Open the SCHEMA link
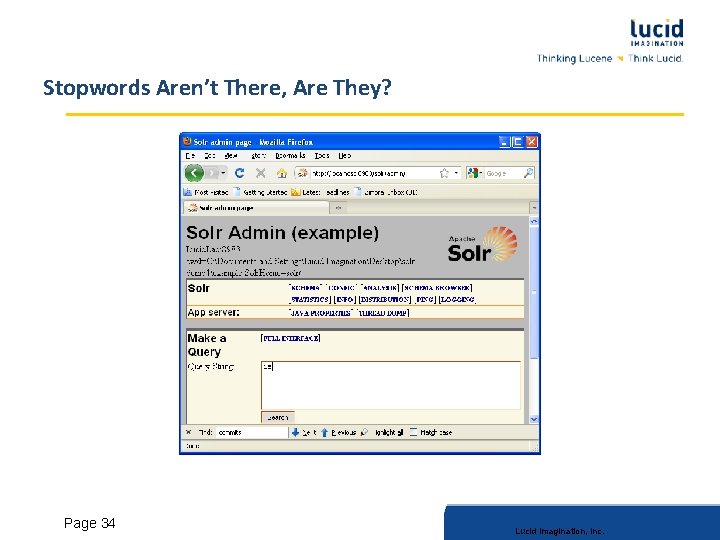Image resolution: width=720 pixels, height=540 pixels. click(x=306, y=288)
